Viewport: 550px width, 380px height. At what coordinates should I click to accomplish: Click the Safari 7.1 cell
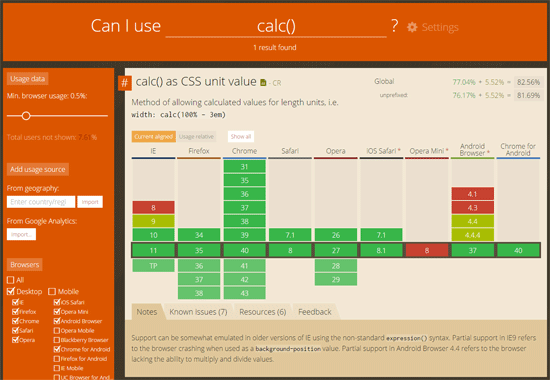click(x=290, y=235)
